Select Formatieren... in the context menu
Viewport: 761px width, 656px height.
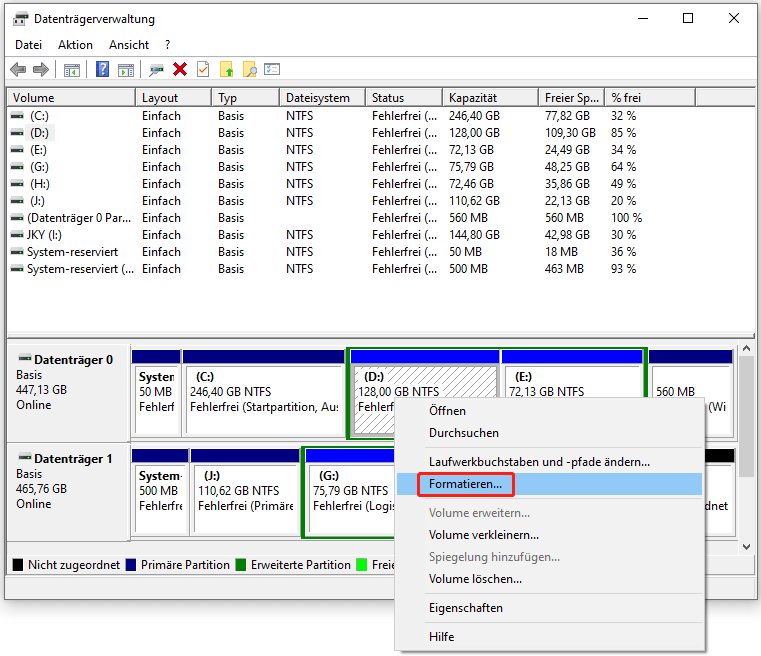pos(549,484)
